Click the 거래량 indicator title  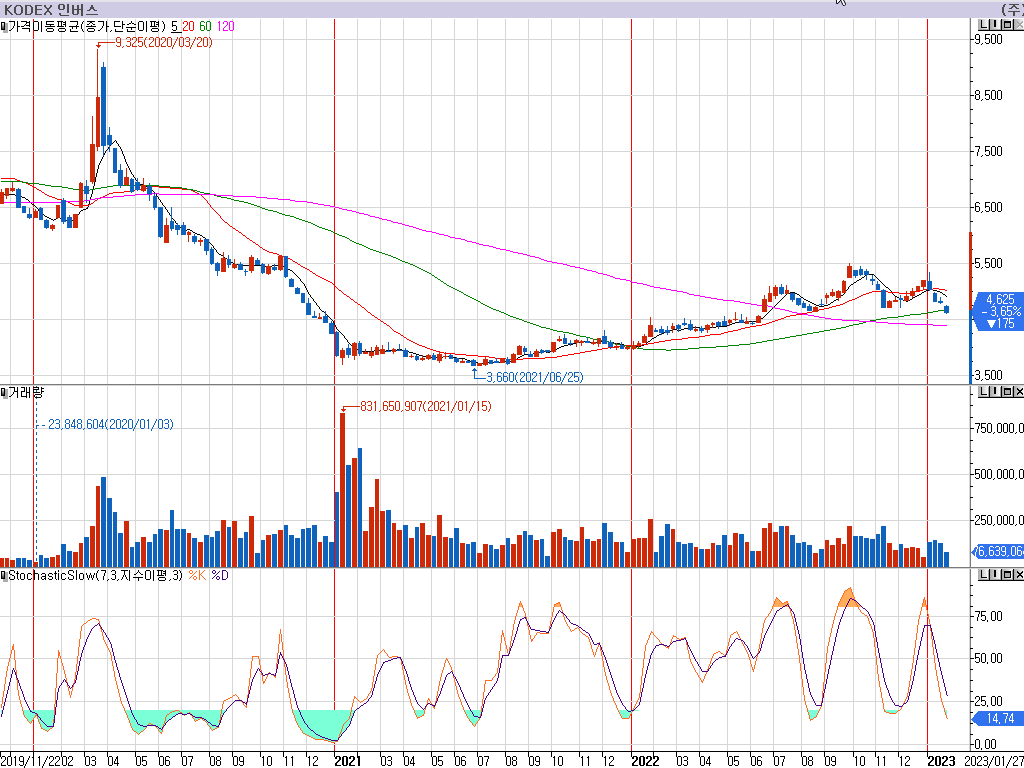26,392
